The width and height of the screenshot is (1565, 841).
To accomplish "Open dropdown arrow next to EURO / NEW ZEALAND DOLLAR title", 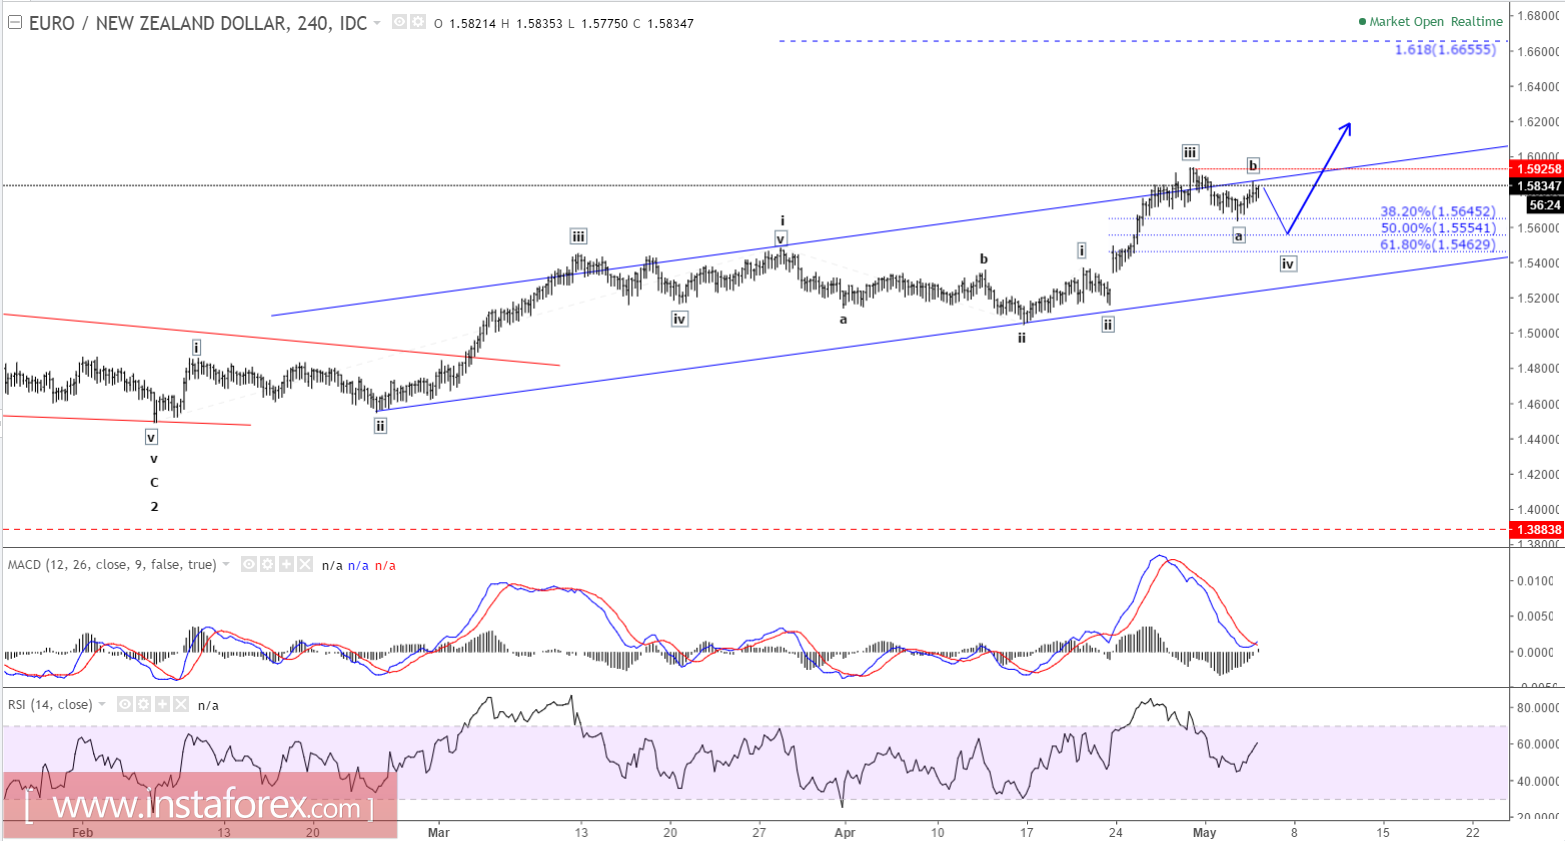I will pos(377,23).
